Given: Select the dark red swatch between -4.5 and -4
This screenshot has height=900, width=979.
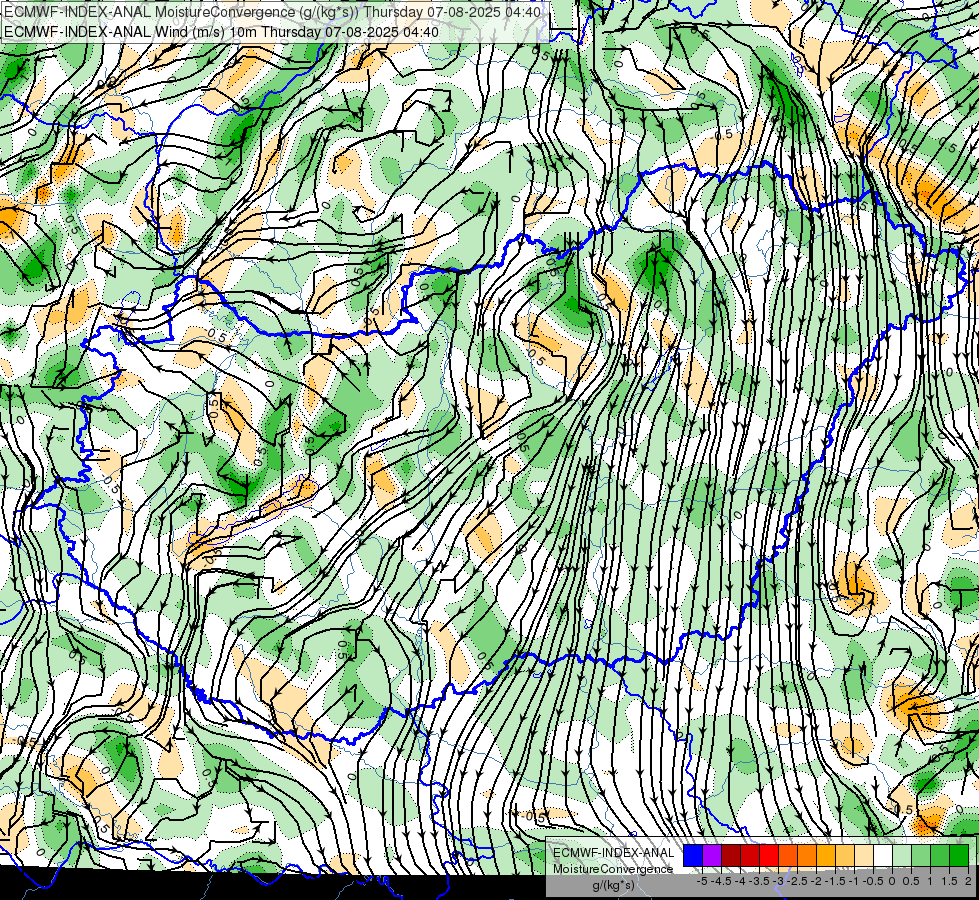Looking at the screenshot, I should tap(731, 856).
